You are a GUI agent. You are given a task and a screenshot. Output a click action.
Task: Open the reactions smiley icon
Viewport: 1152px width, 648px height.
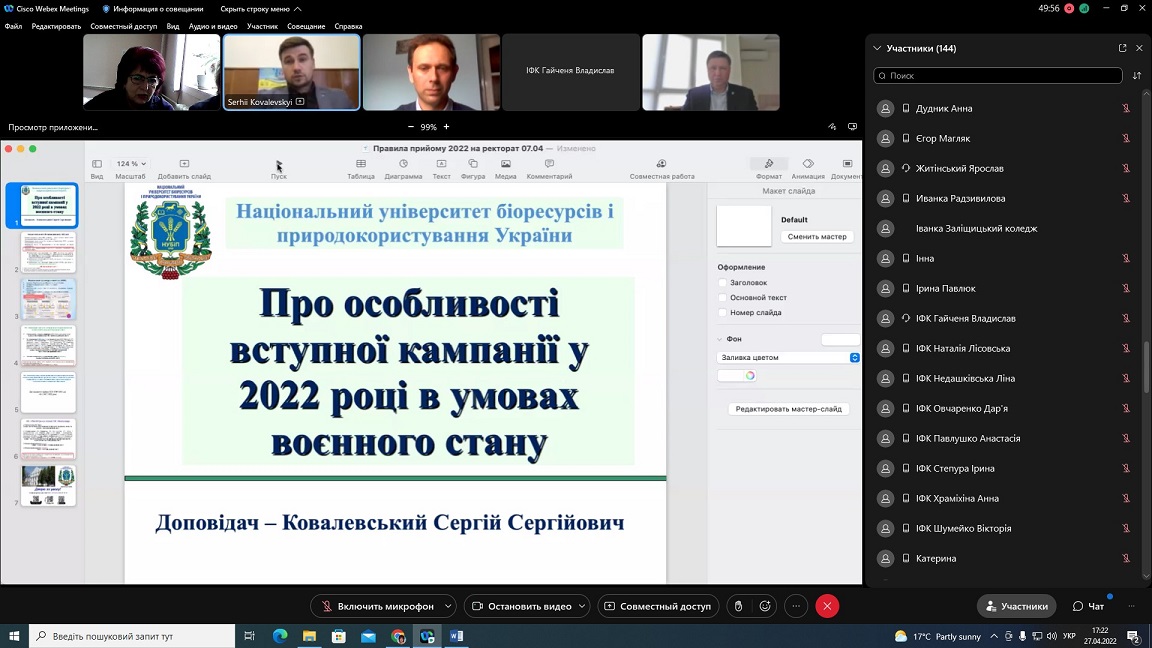[765, 606]
